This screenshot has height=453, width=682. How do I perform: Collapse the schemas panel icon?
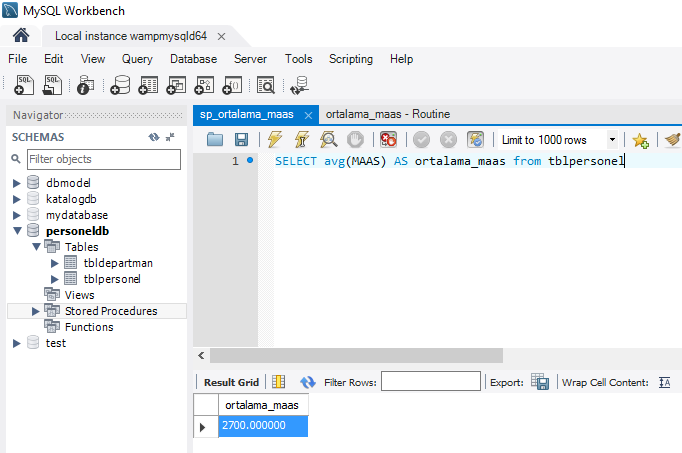(x=170, y=137)
